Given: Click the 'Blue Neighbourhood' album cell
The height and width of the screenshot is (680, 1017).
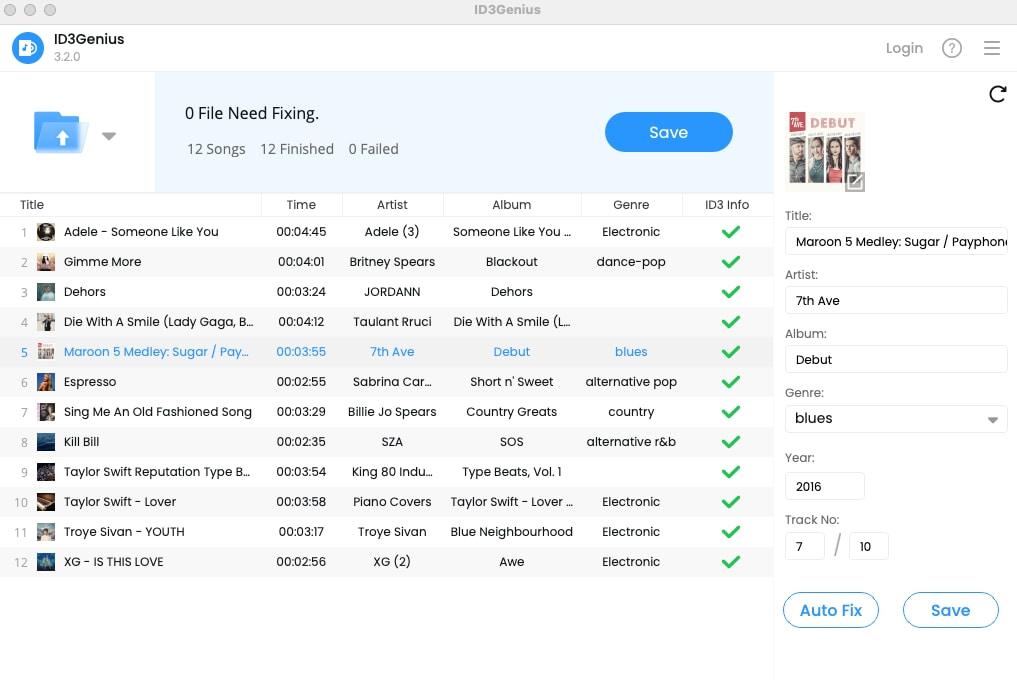Looking at the screenshot, I should [512, 532].
